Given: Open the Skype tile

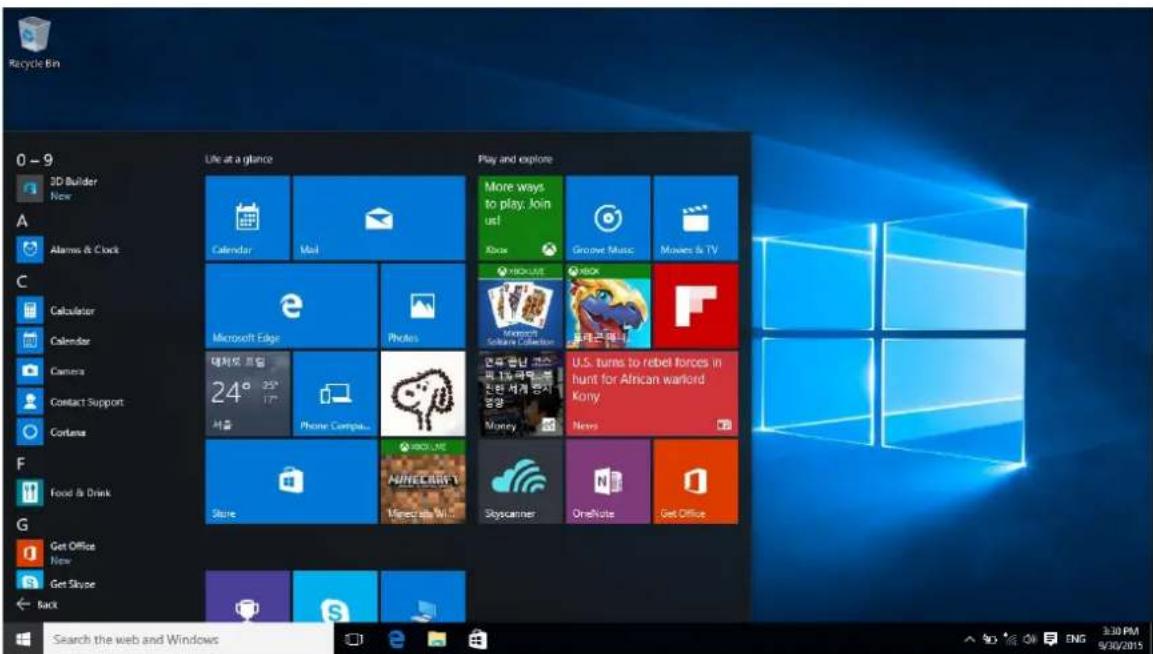Looking at the screenshot, I should pos(335,596).
